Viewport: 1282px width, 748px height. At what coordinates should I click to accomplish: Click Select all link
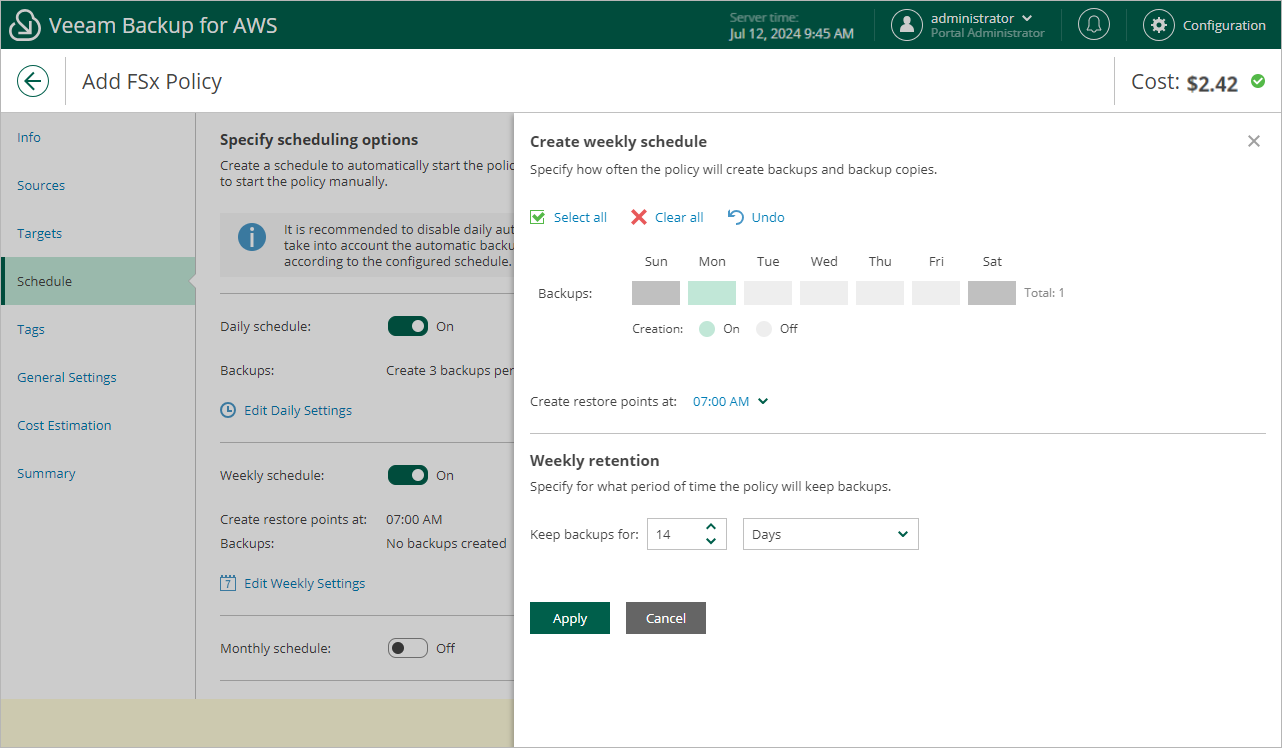(580, 217)
